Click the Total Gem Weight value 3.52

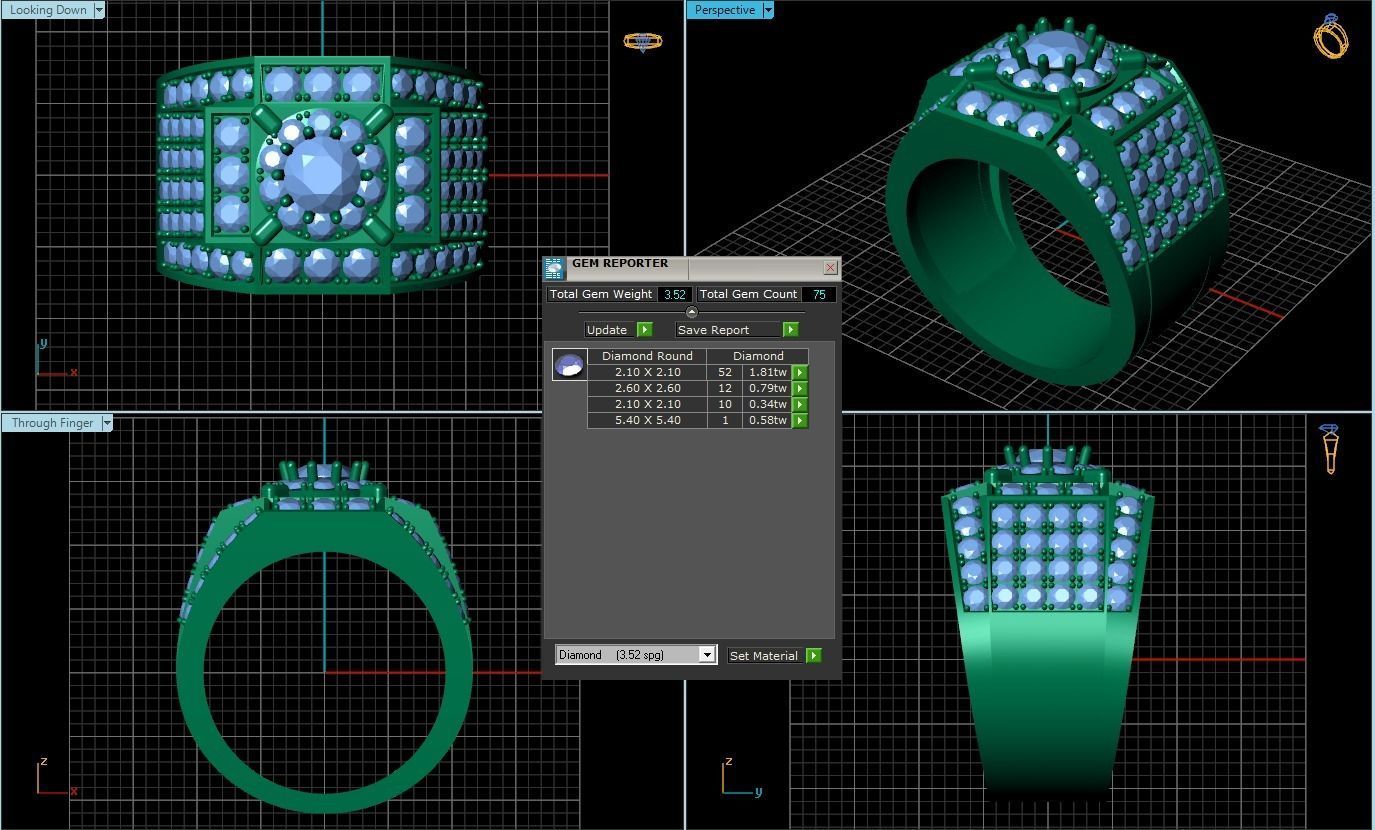675,294
